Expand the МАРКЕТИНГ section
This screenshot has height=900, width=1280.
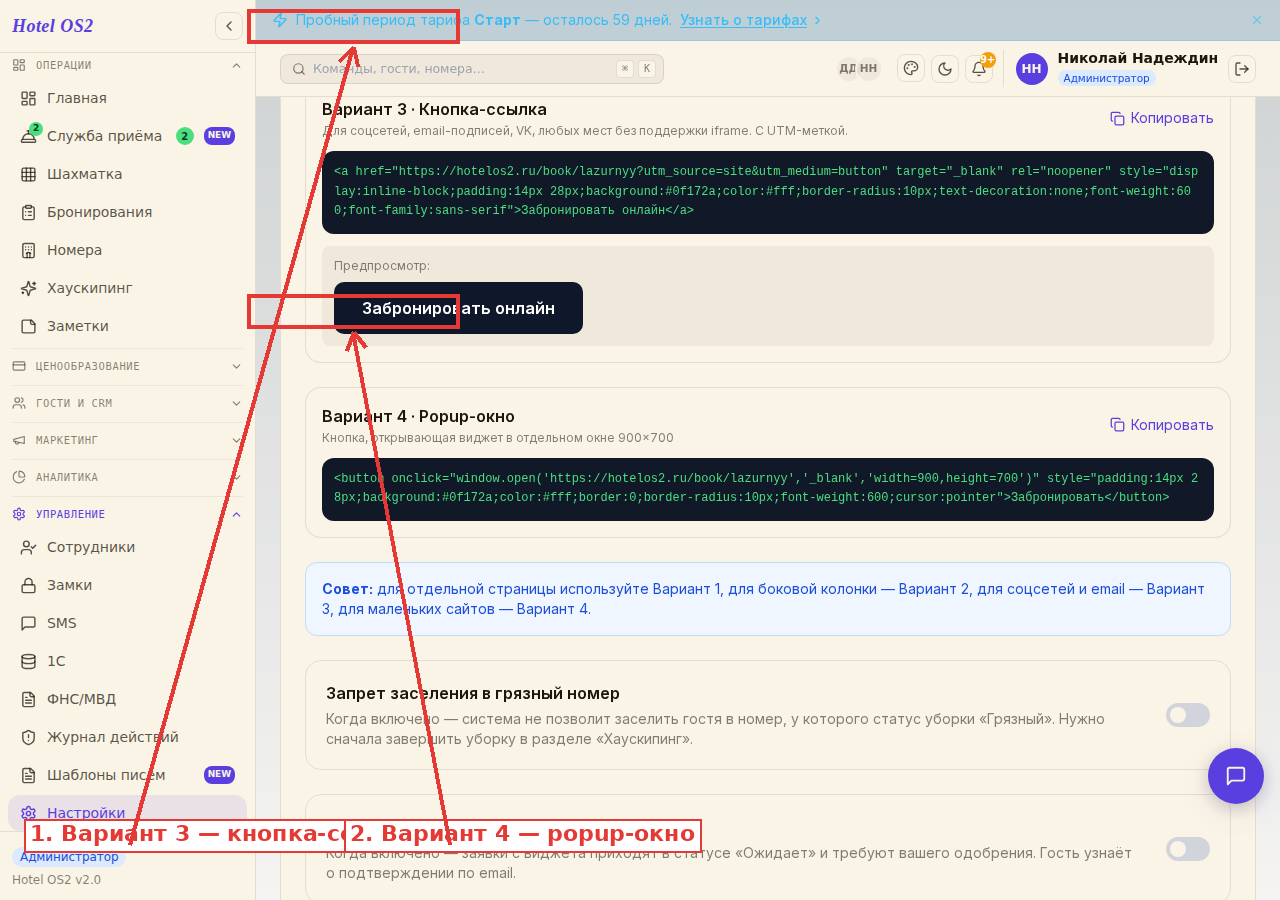point(127,440)
